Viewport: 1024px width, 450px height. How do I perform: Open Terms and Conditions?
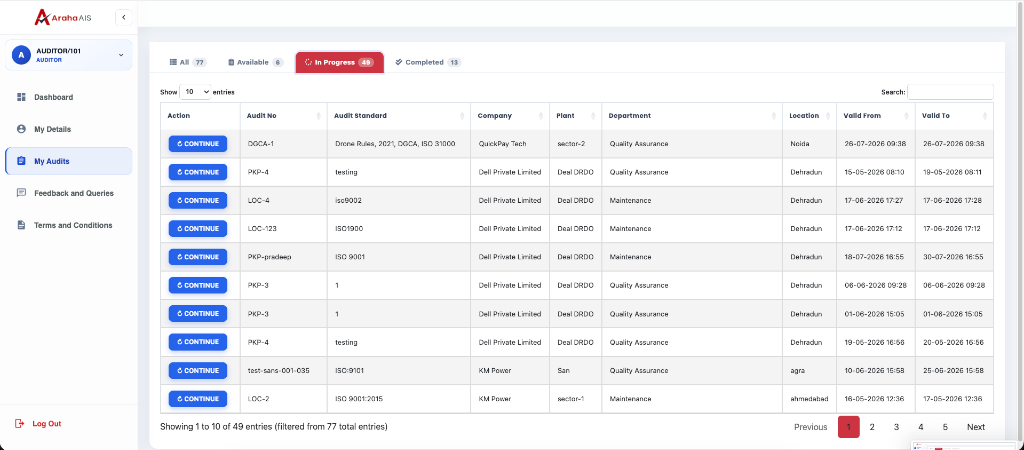(69, 225)
